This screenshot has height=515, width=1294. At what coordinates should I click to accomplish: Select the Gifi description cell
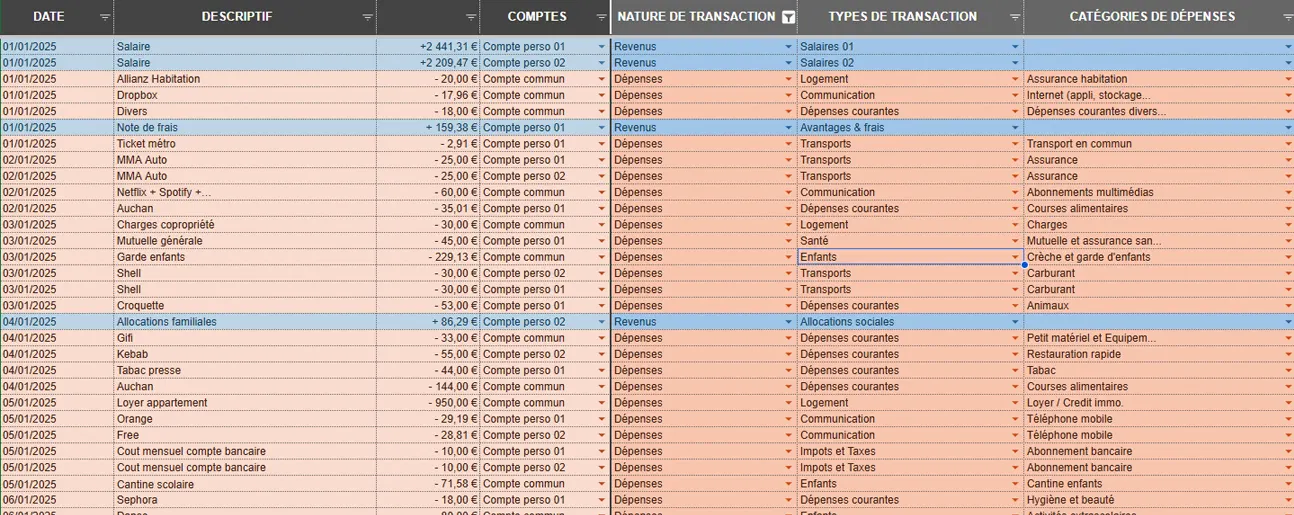245,338
